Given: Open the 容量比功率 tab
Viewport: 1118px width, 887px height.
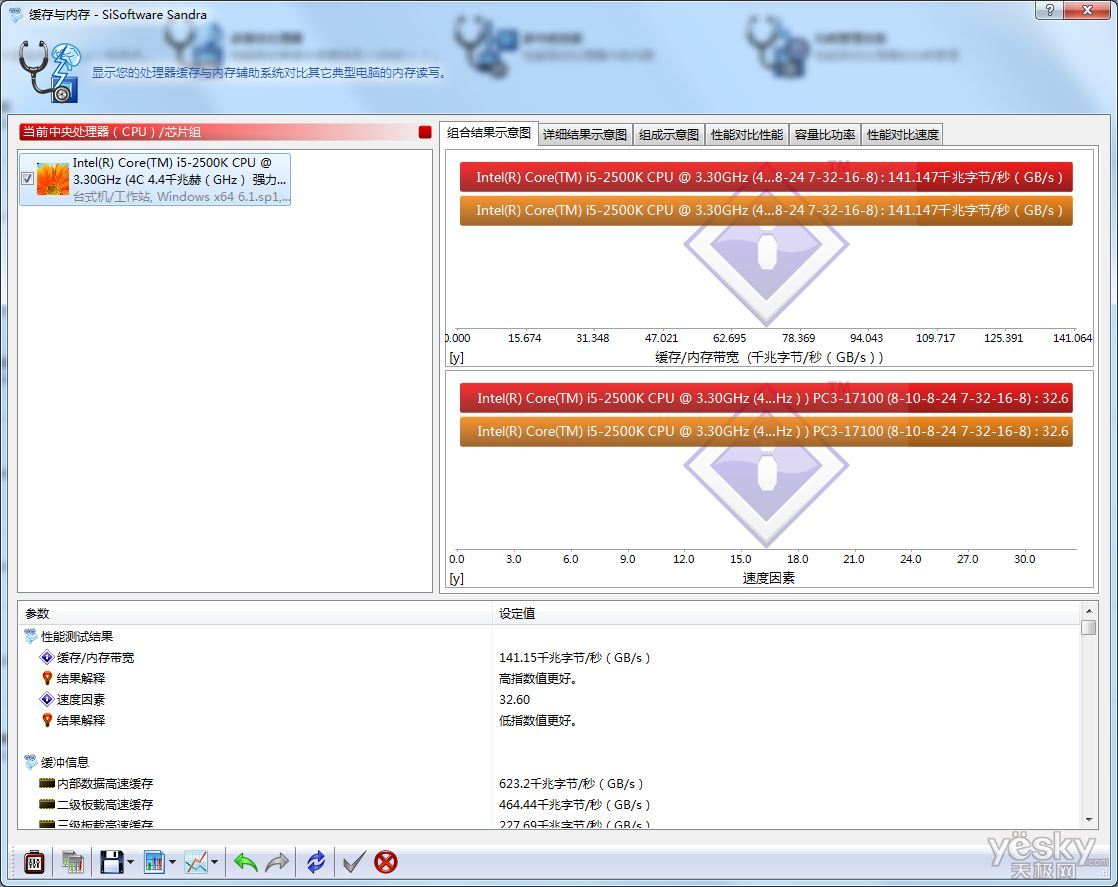Looking at the screenshot, I should [824, 134].
